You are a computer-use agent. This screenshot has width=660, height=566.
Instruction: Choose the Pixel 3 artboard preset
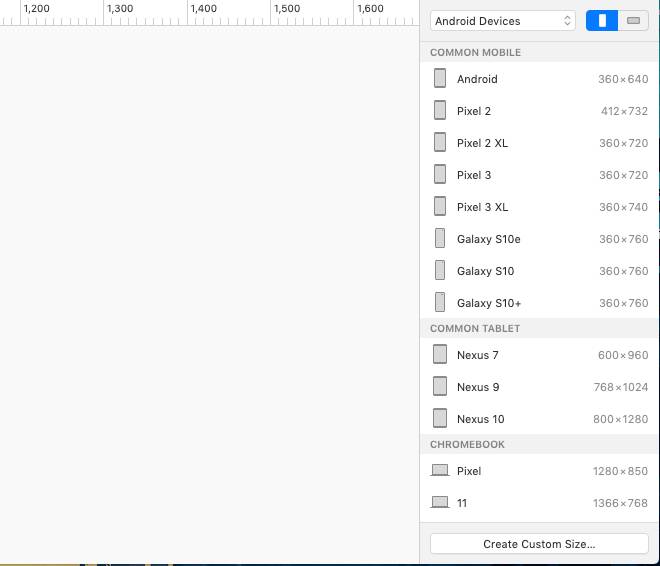[x=540, y=175]
